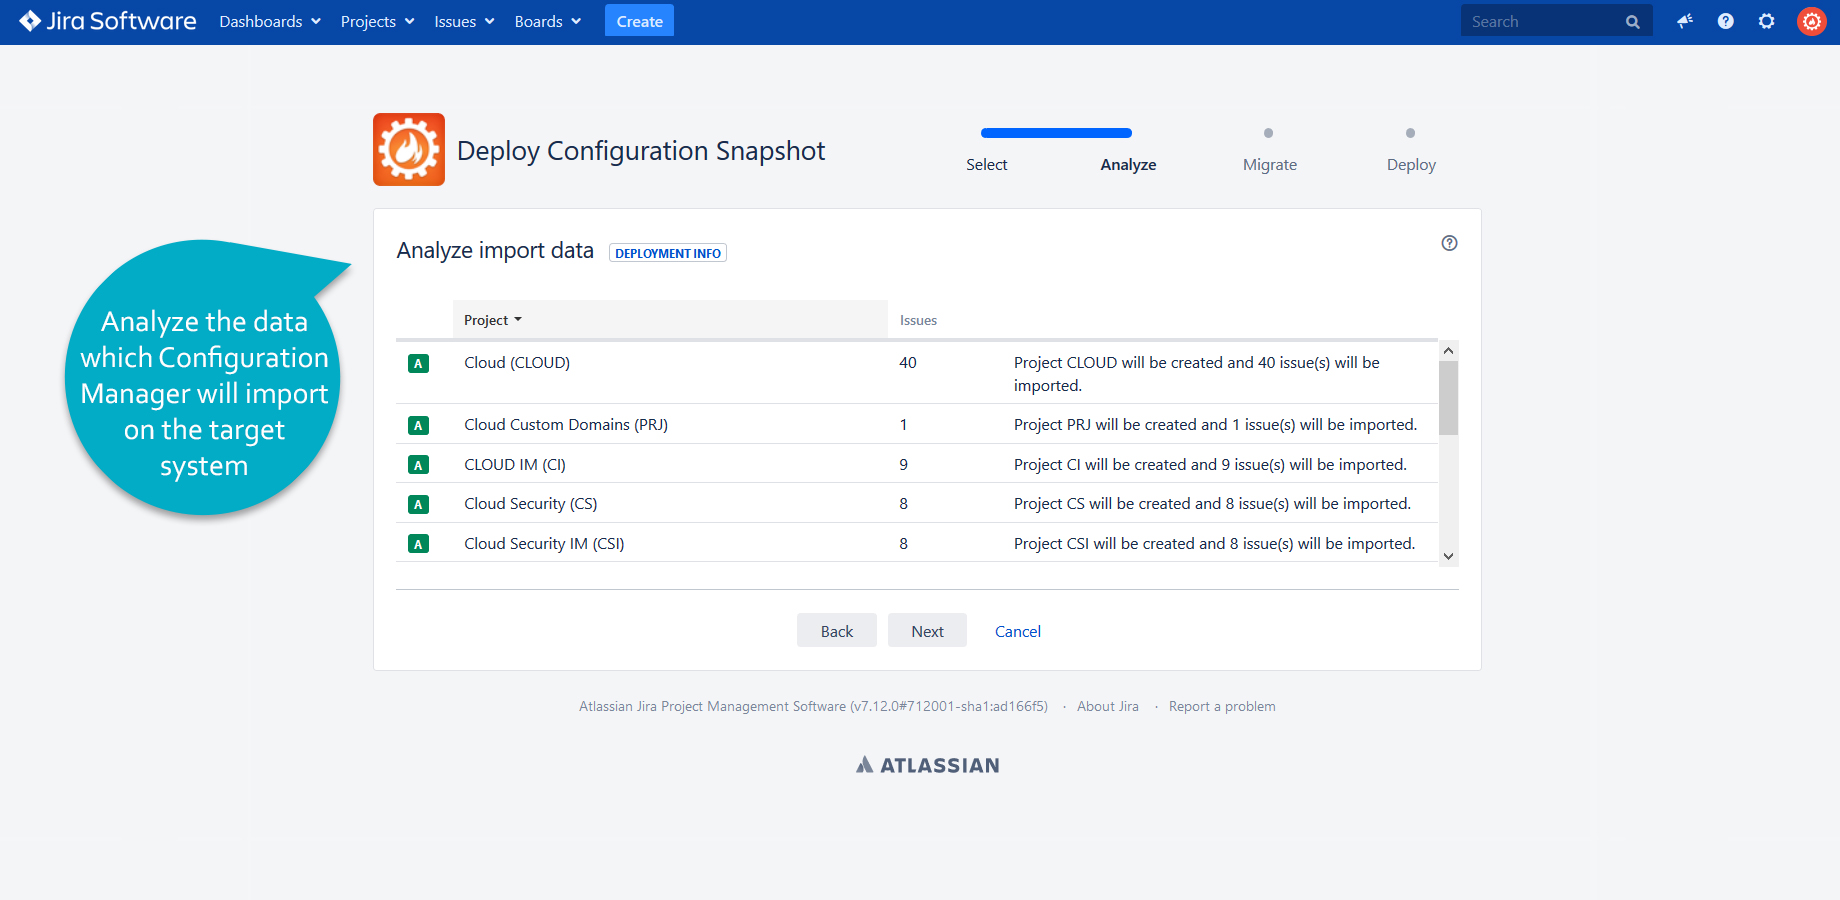Select the Cloud (CLOUD) project row text
Screen dimensions: 1840x900
(517, 363)
